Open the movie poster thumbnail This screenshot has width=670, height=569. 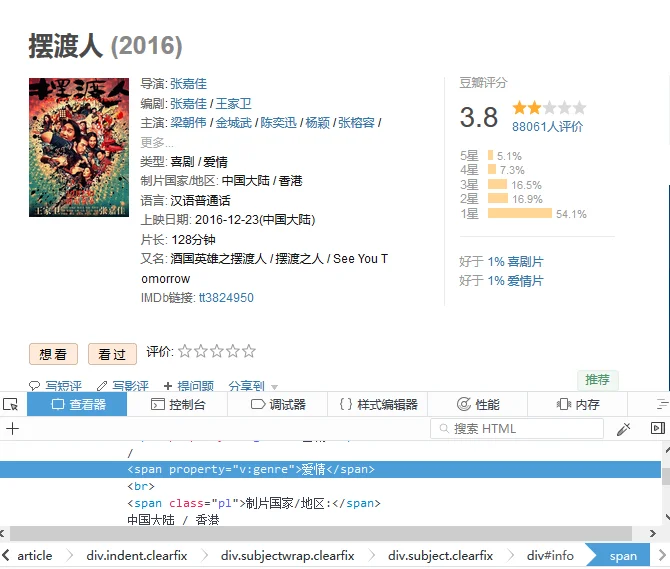(x=79, y=147)
